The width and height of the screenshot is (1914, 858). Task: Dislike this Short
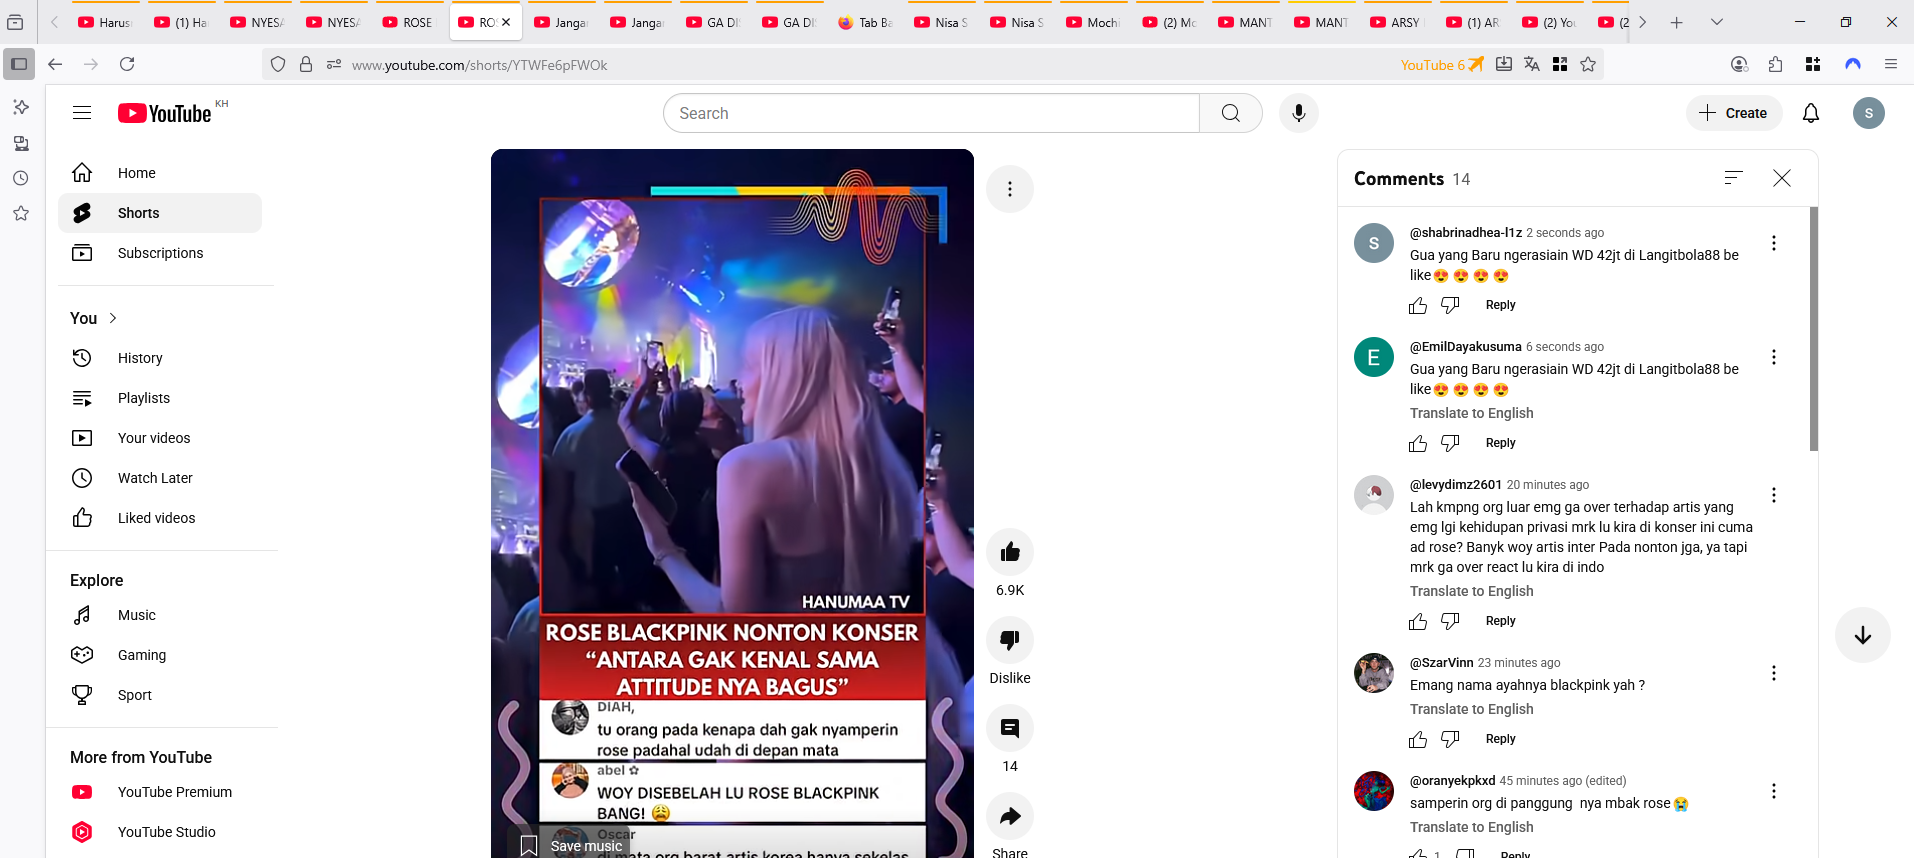1010,640
